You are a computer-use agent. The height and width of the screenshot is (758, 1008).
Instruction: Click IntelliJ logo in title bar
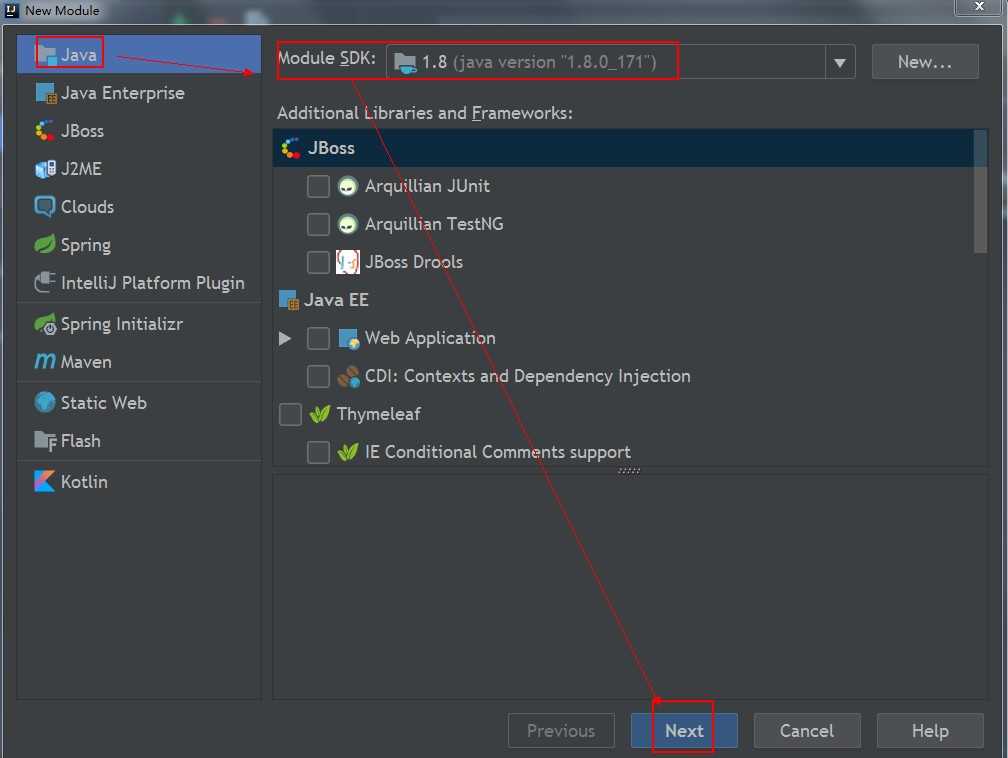[x=11, y=10]
